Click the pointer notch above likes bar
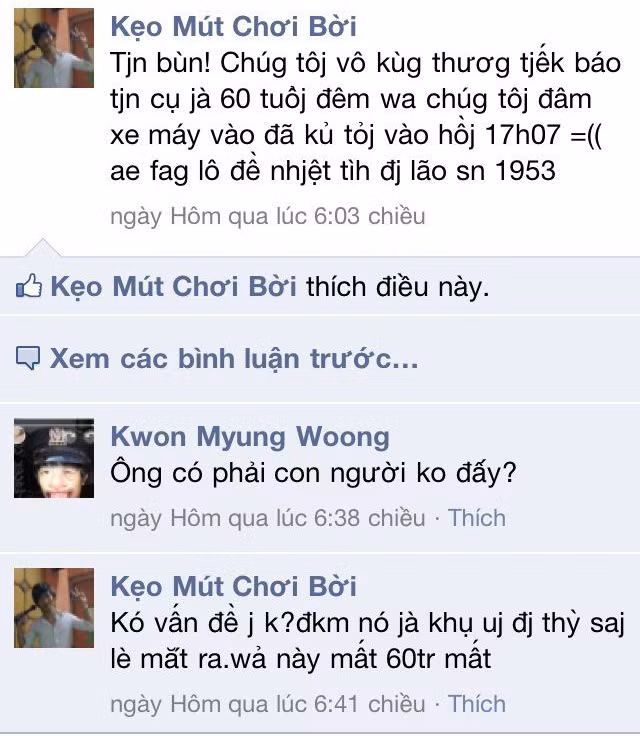The height and width of the screenshot is (736, 640). click(x=43, y=247)
